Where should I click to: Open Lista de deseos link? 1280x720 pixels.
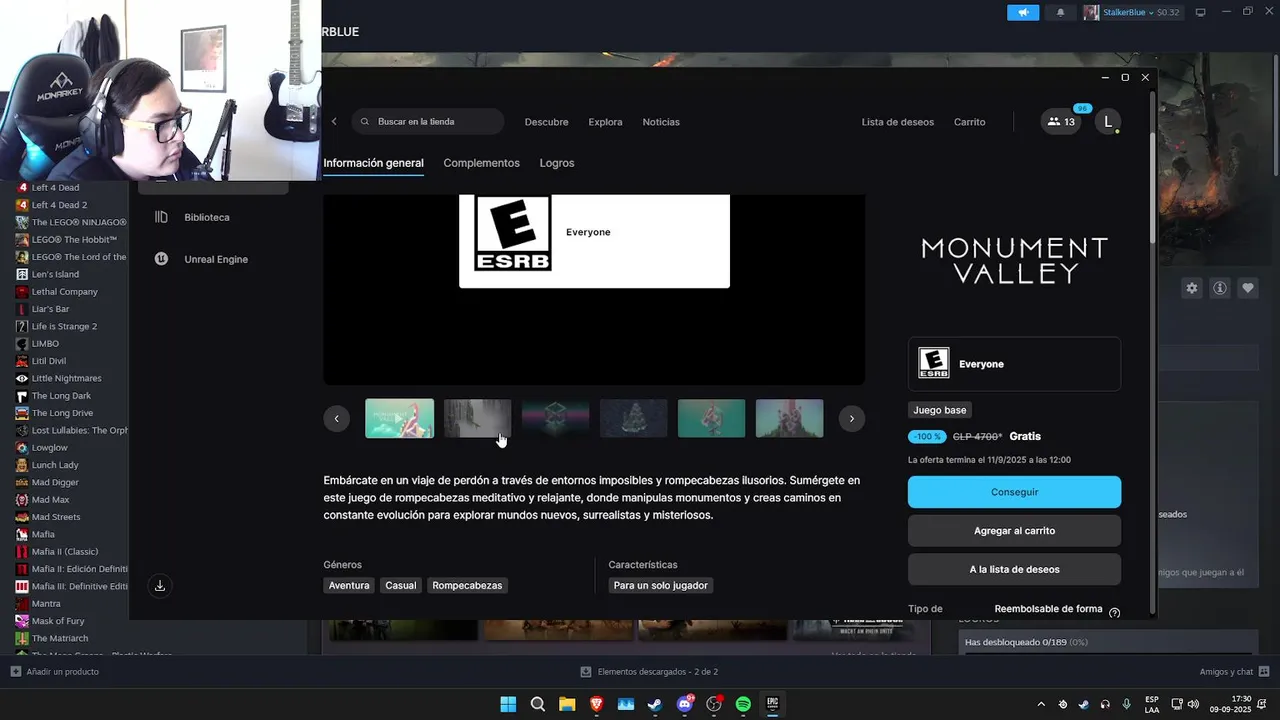pos(898,122)
